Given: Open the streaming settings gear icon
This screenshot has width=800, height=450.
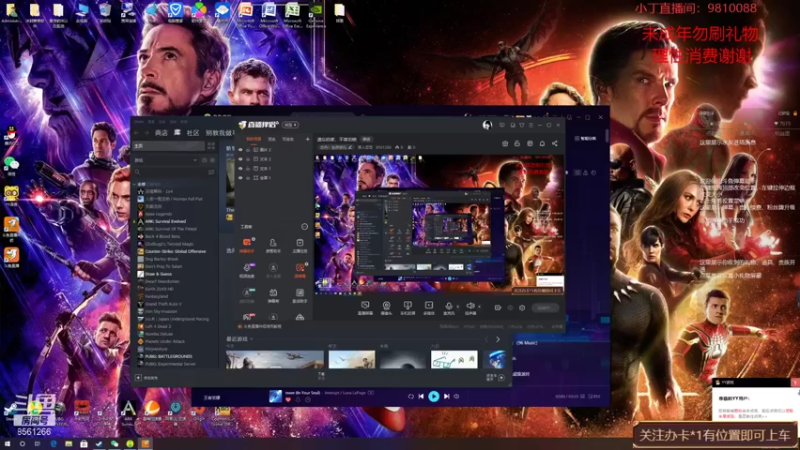Looking at the screenshot, I should pyautogui.click(x=522, y=308).
